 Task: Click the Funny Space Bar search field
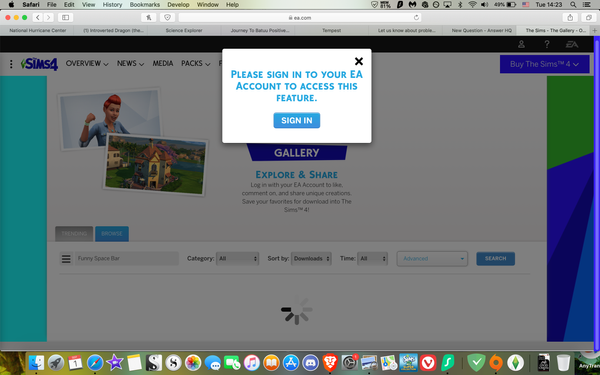coord(127,259)
